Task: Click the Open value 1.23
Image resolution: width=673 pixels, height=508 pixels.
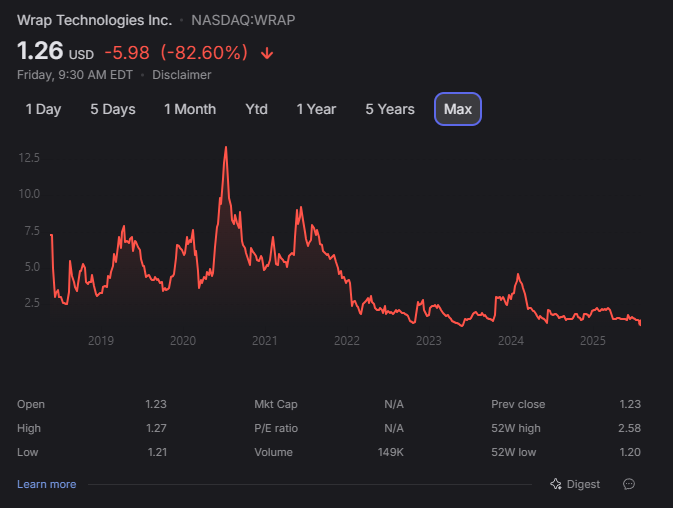Action: tap(156, 404)
